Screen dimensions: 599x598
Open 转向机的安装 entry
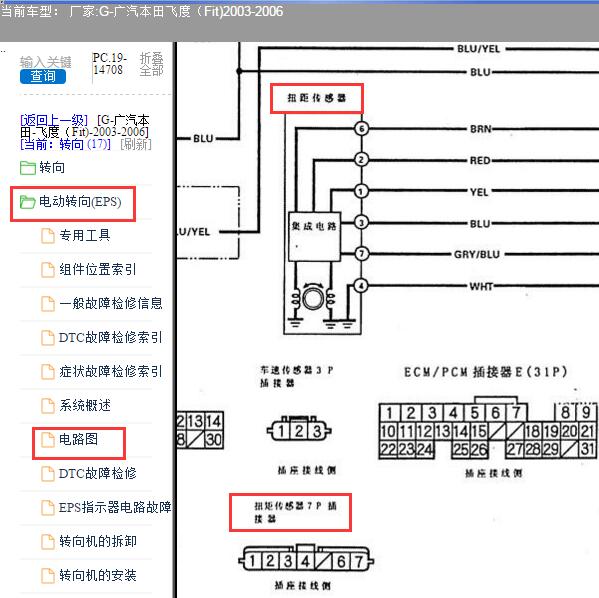click(x=98, y=575)
